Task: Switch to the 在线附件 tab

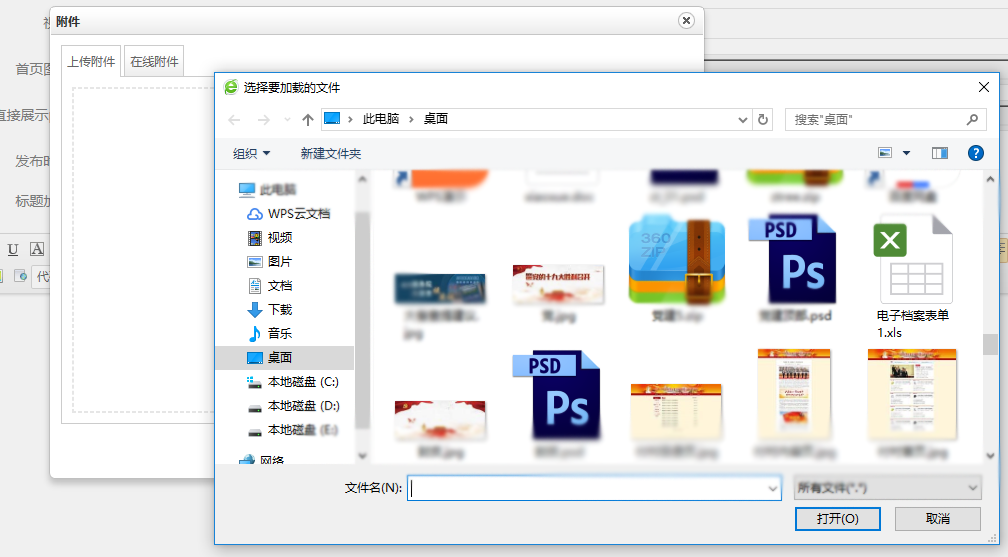Action: pyautogui.click(x=154, y=61)
